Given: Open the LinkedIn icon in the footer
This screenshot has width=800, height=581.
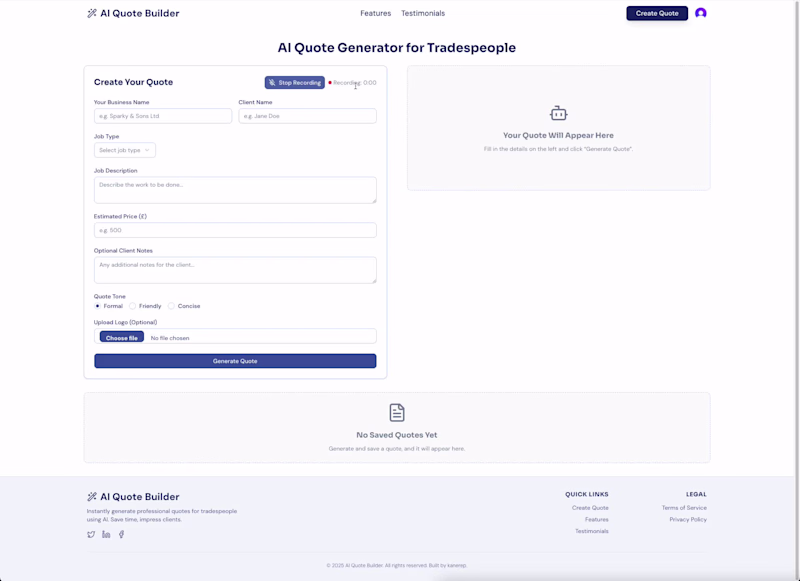Looking at the screenshot, I should click(107, 534).
